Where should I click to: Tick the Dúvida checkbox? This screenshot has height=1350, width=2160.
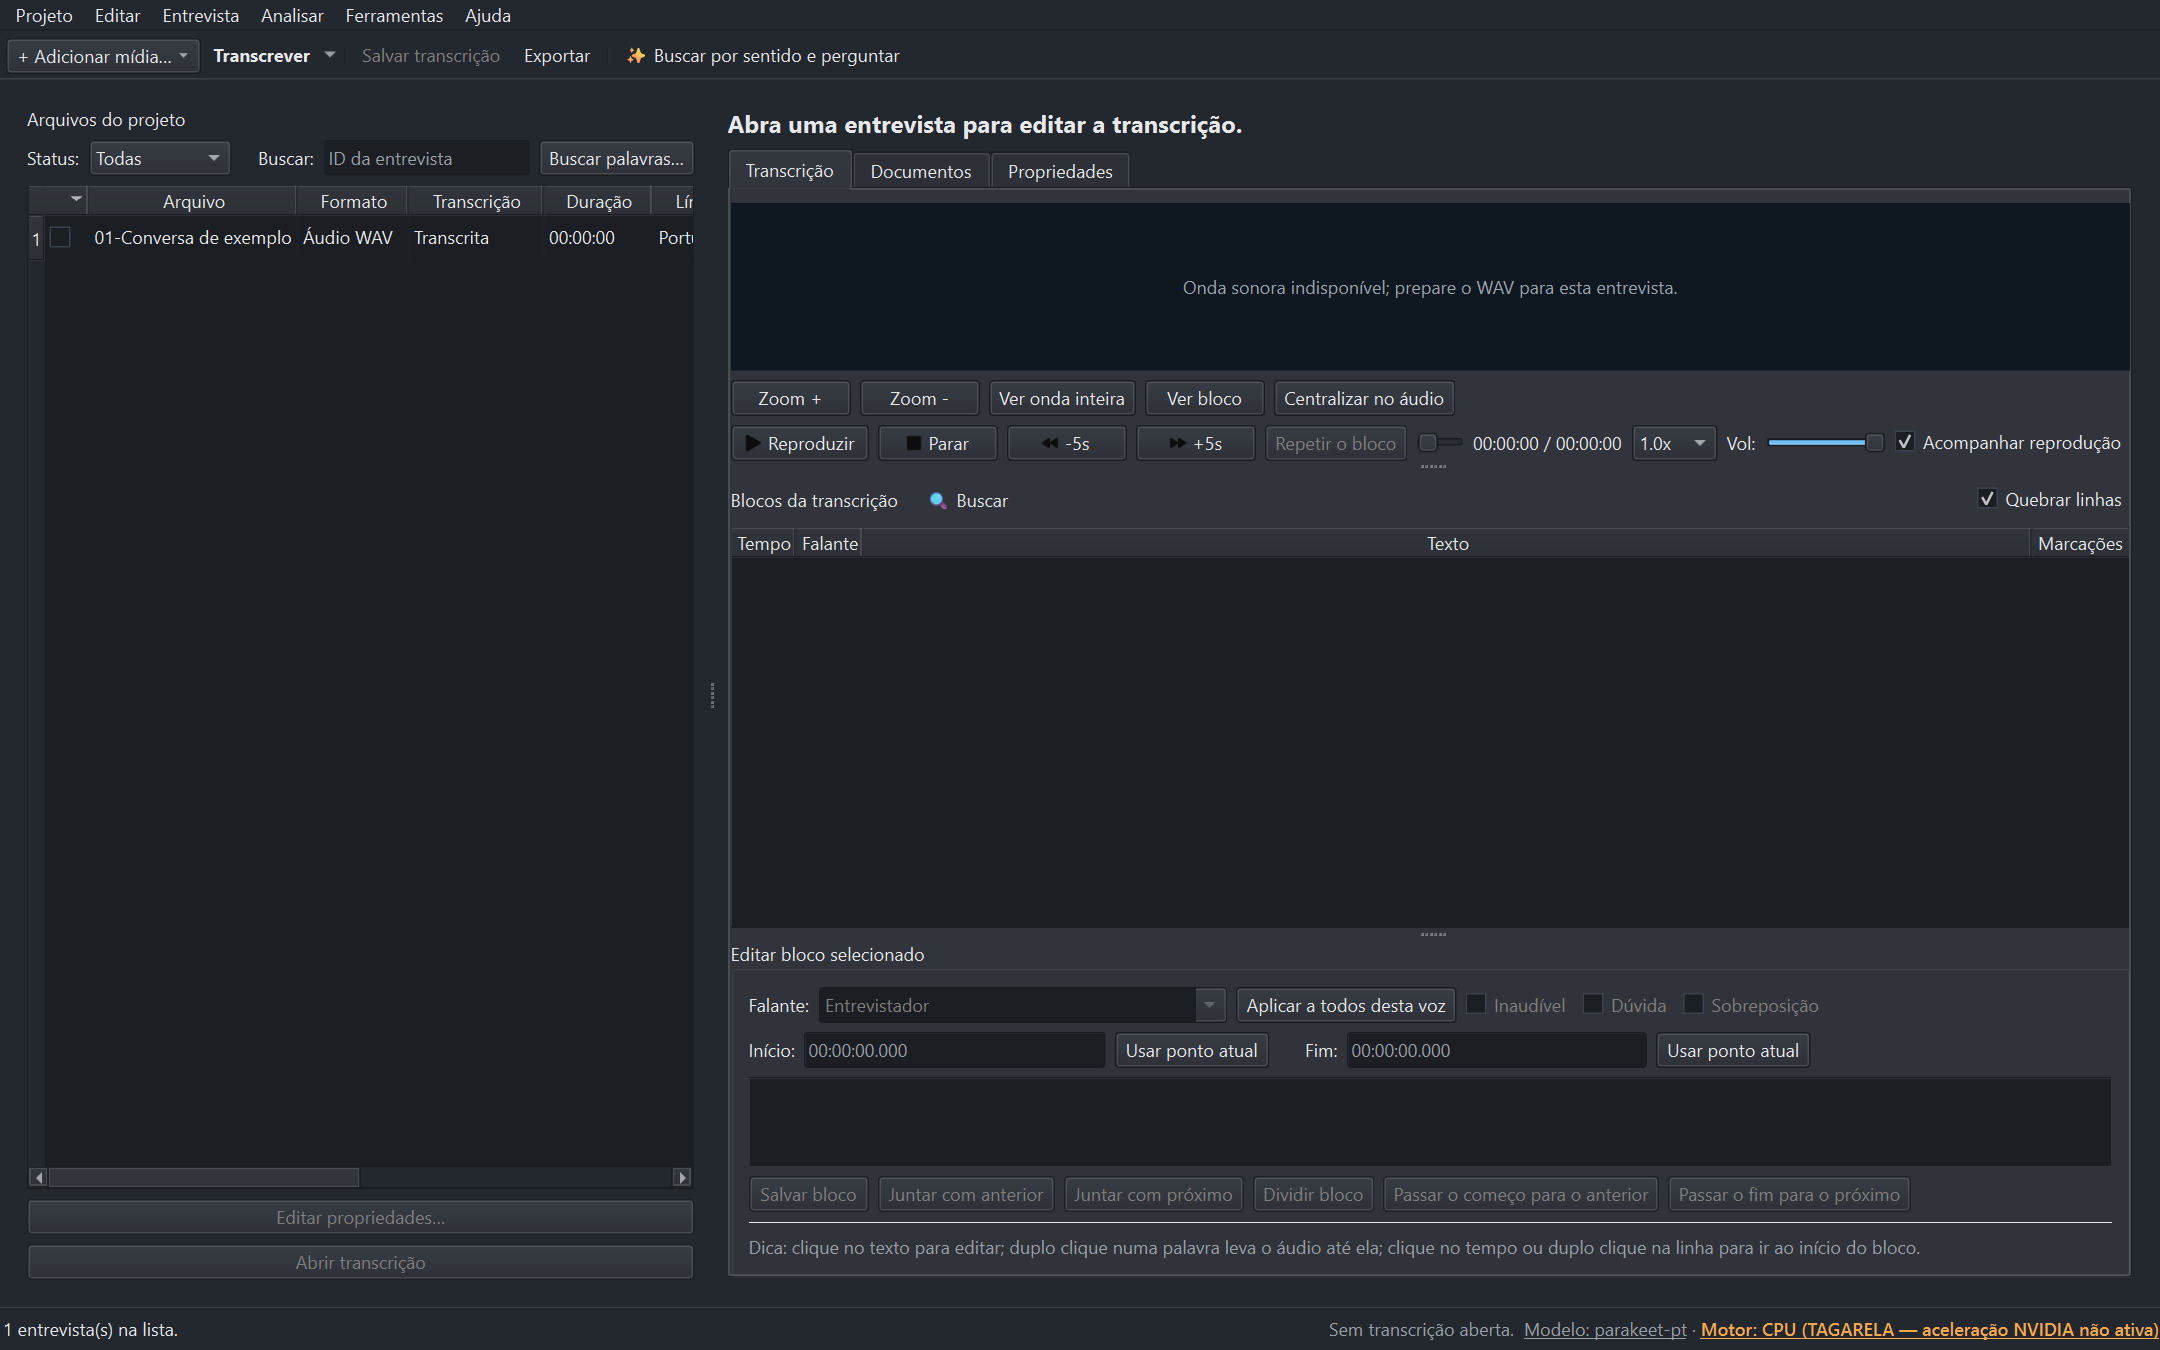tap(1593, 1004)
